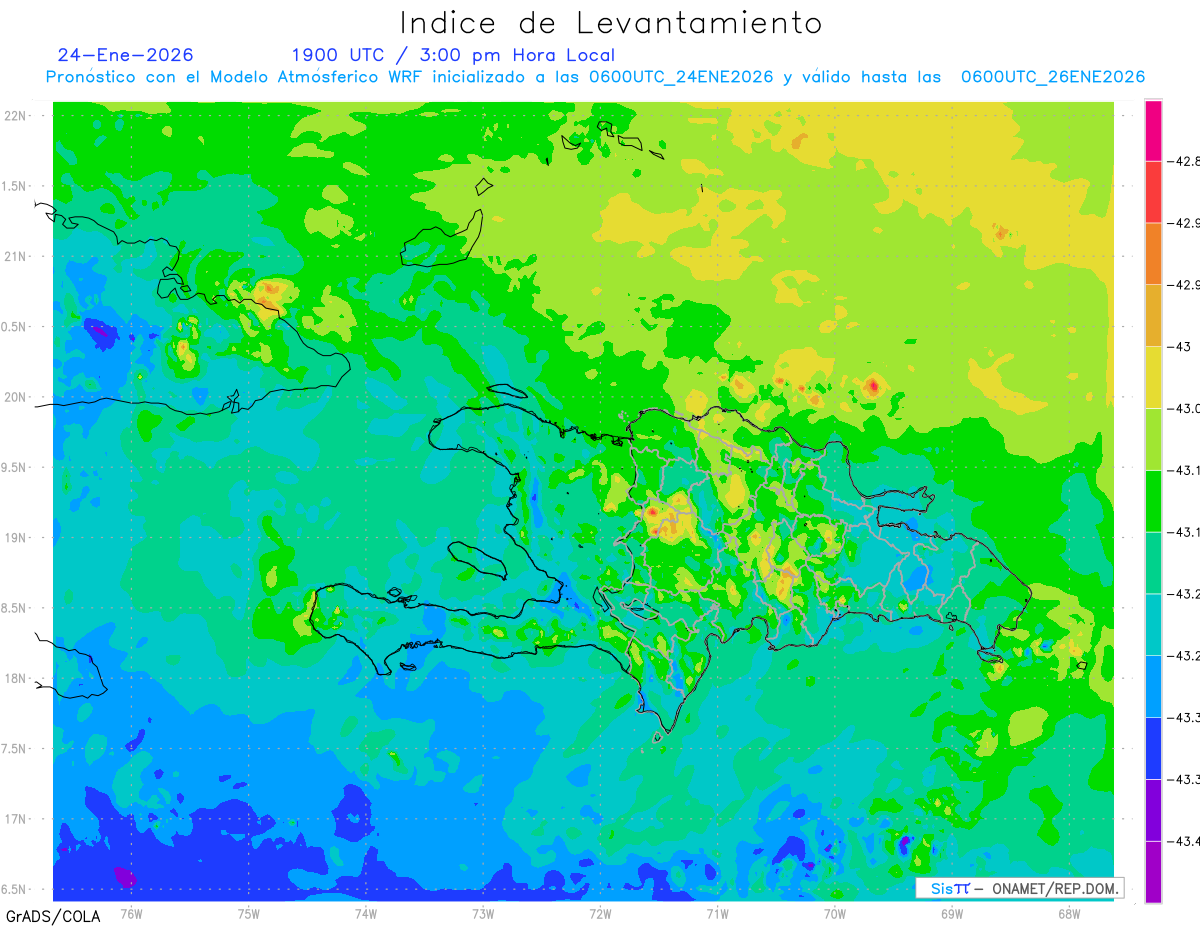Screen dimensions: 1200x927
Task: Click the '69W' longitude label
Action: [952, 914]
